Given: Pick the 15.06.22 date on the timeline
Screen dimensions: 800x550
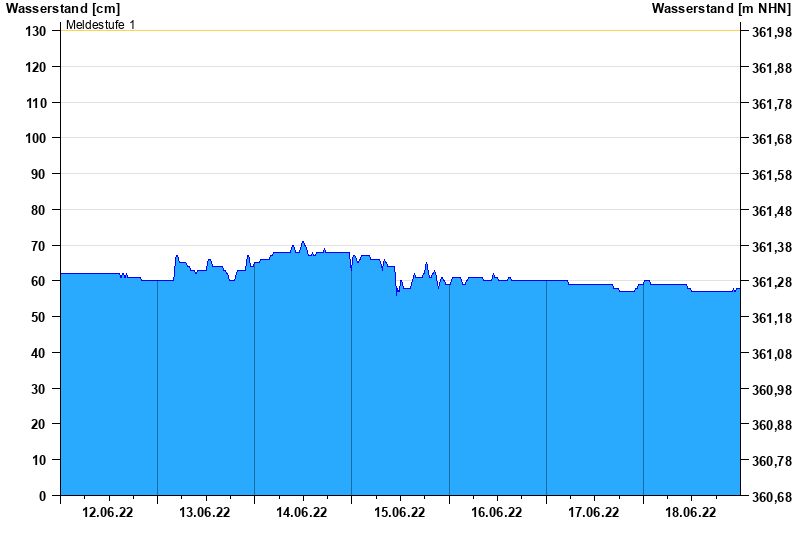Looking at the screenshot, I should click(x=399, y=513).
